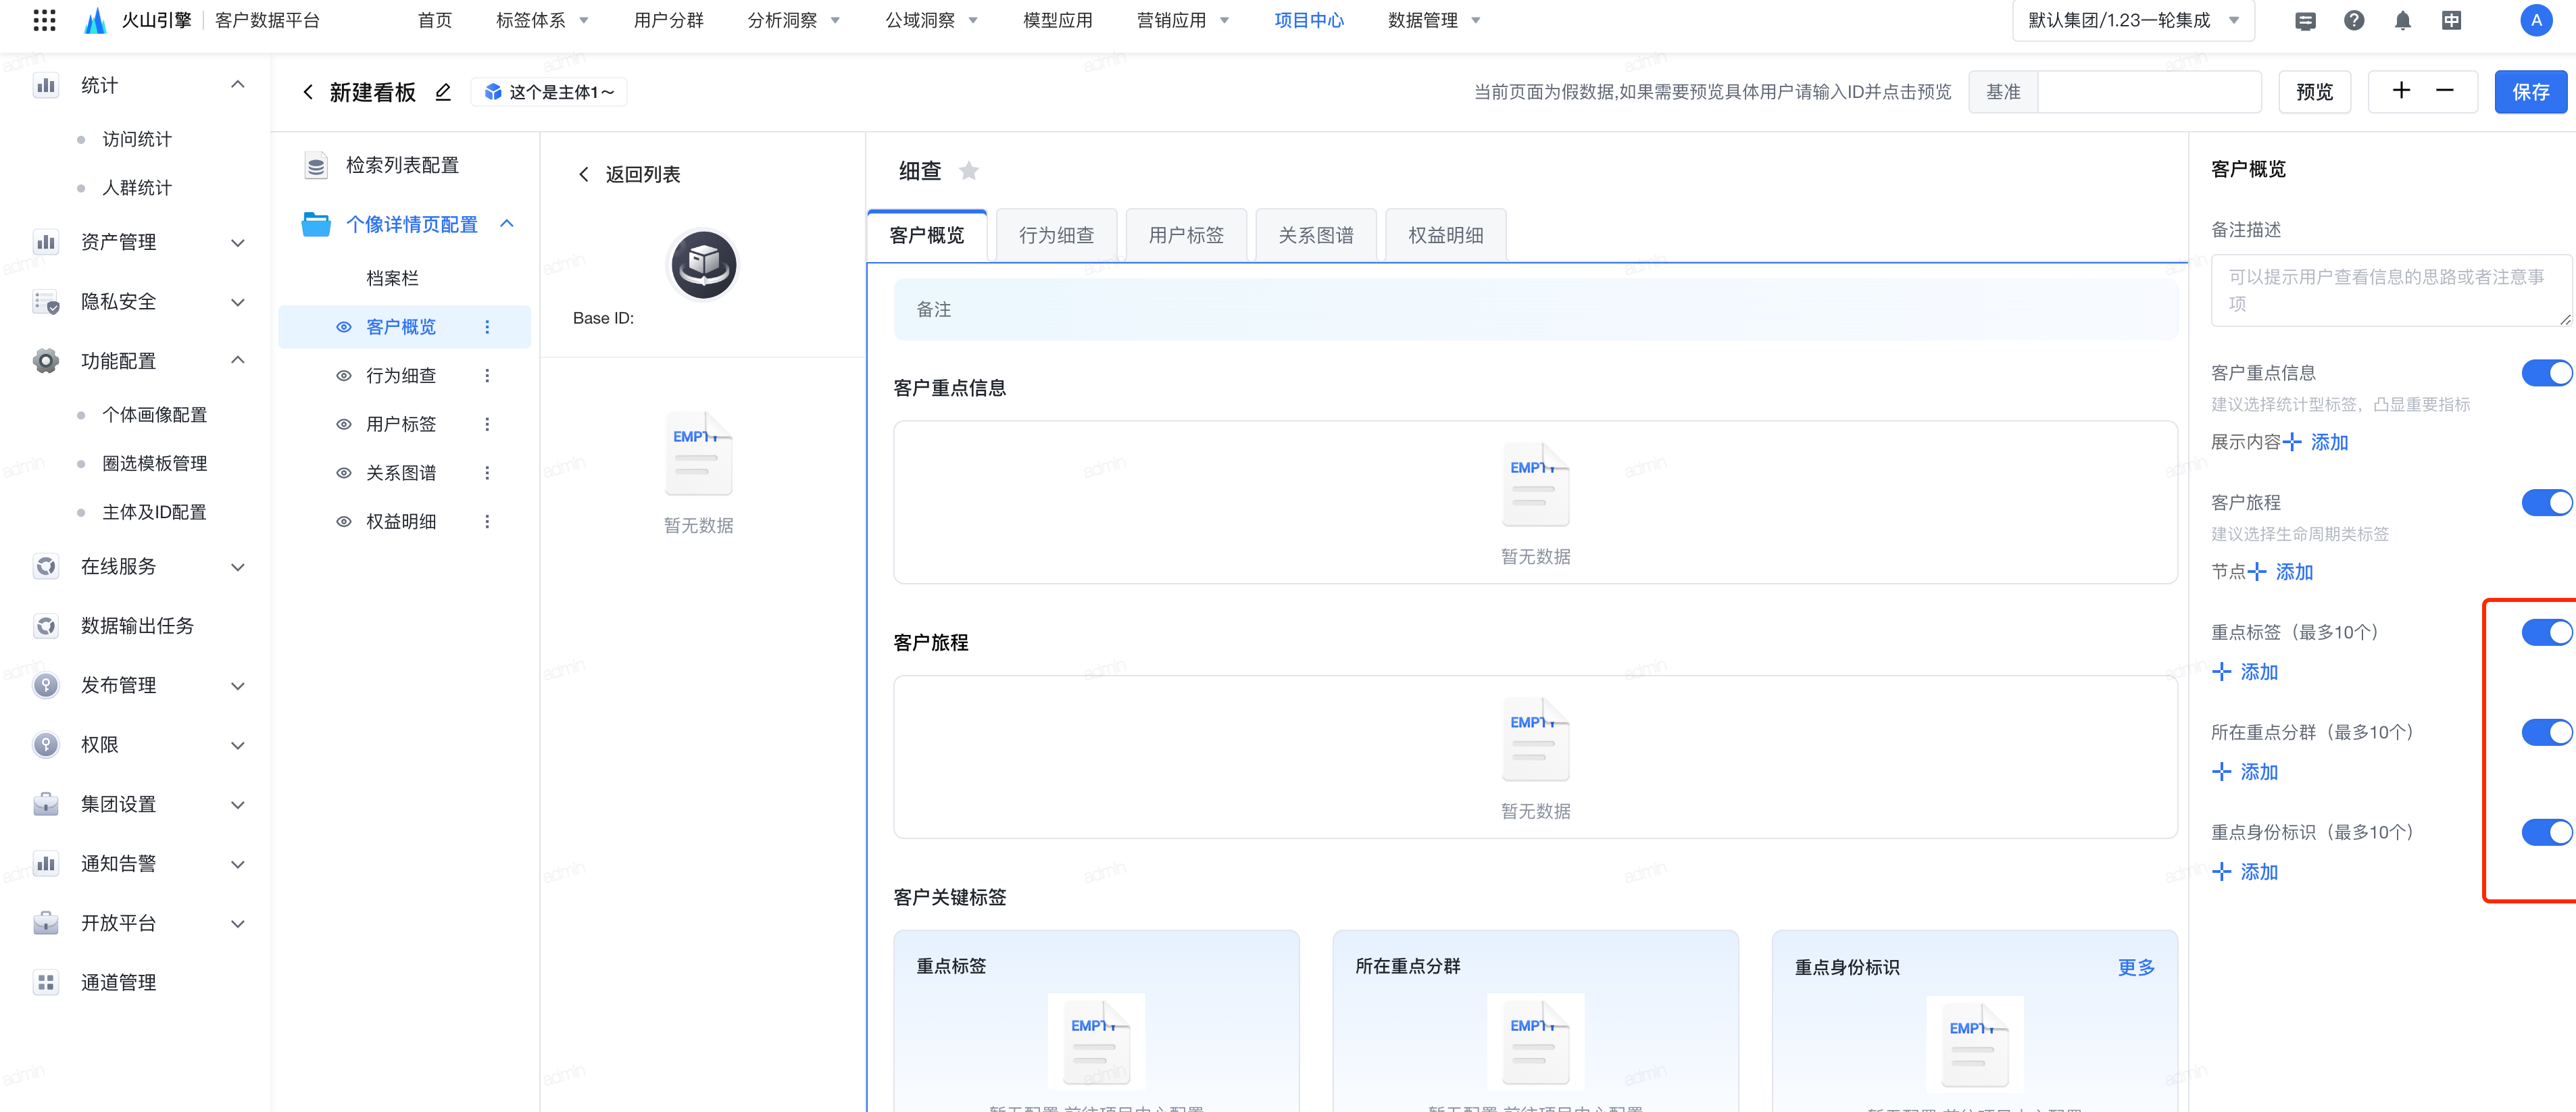The height and width of the screenshot is (1112, 2576).
Task: Click the 基准 ID input field
Action: tap(2149, 92)
